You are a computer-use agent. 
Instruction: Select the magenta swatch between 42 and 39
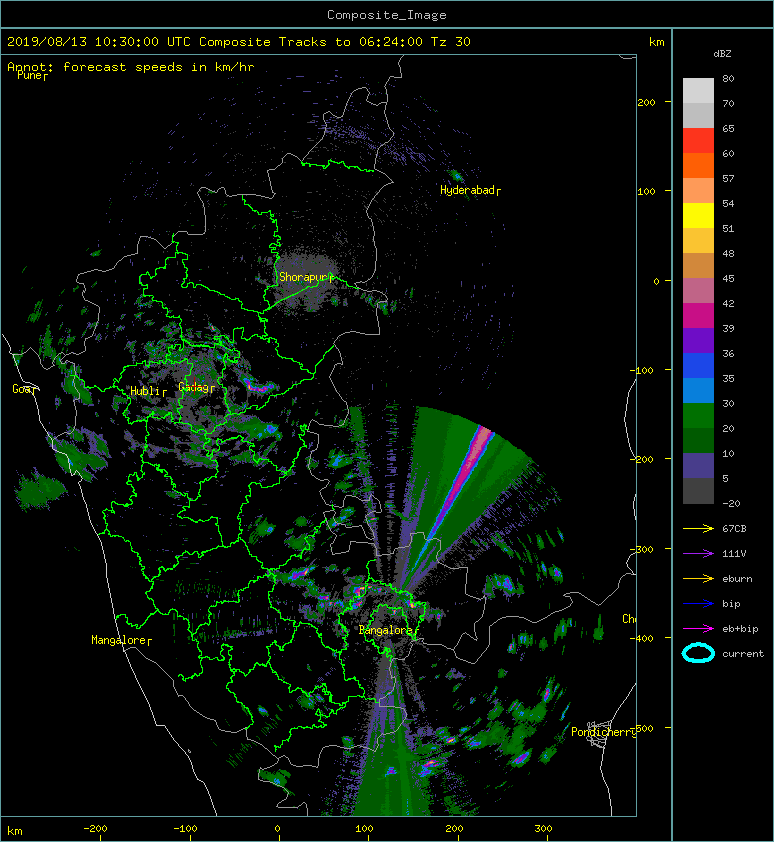click(x=698, y=316)
